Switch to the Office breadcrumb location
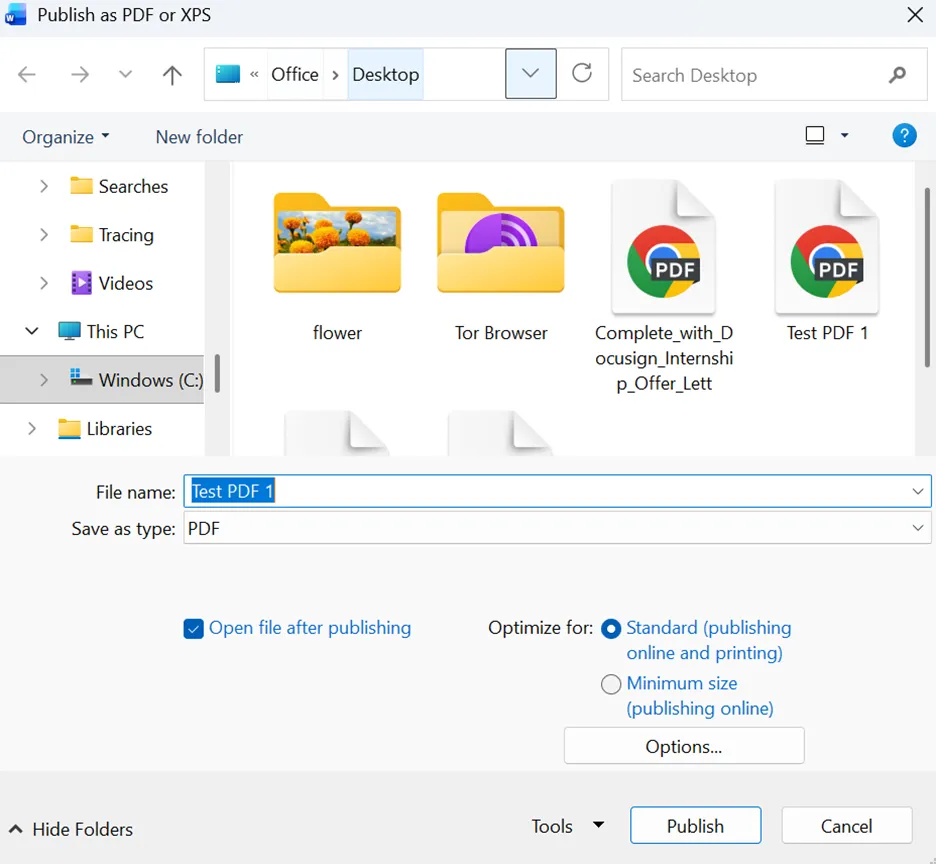 (294, 74)
